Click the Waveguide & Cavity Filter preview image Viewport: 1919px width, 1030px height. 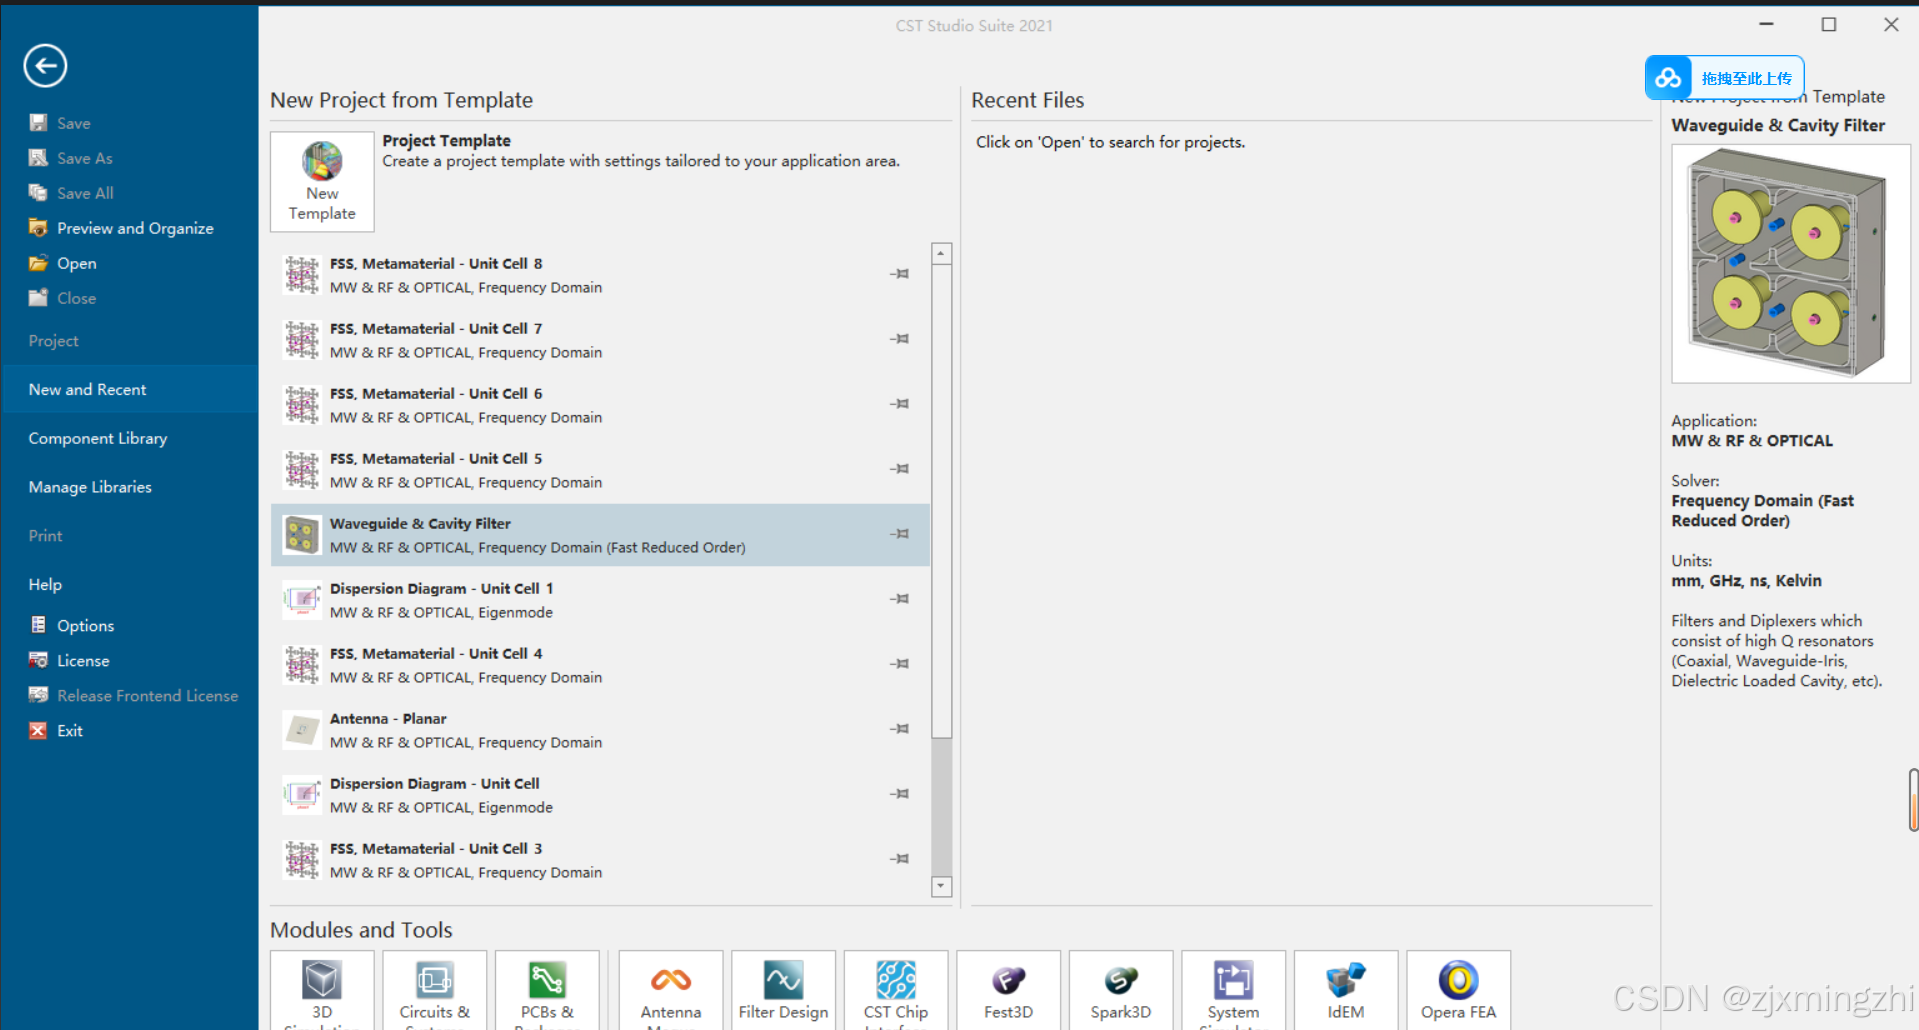1790,264
